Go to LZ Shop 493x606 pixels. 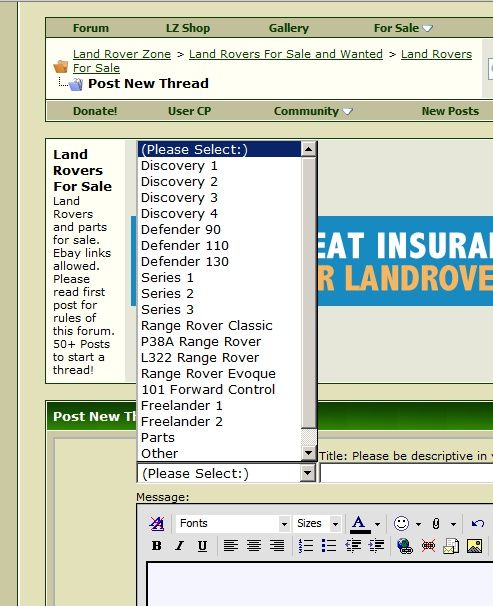point(188,28)
